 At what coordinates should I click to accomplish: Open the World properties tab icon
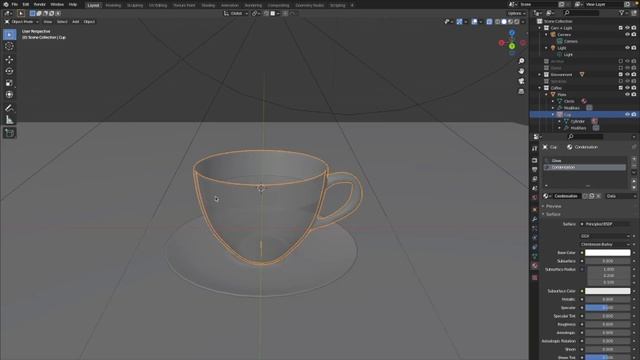click(535, 198)
